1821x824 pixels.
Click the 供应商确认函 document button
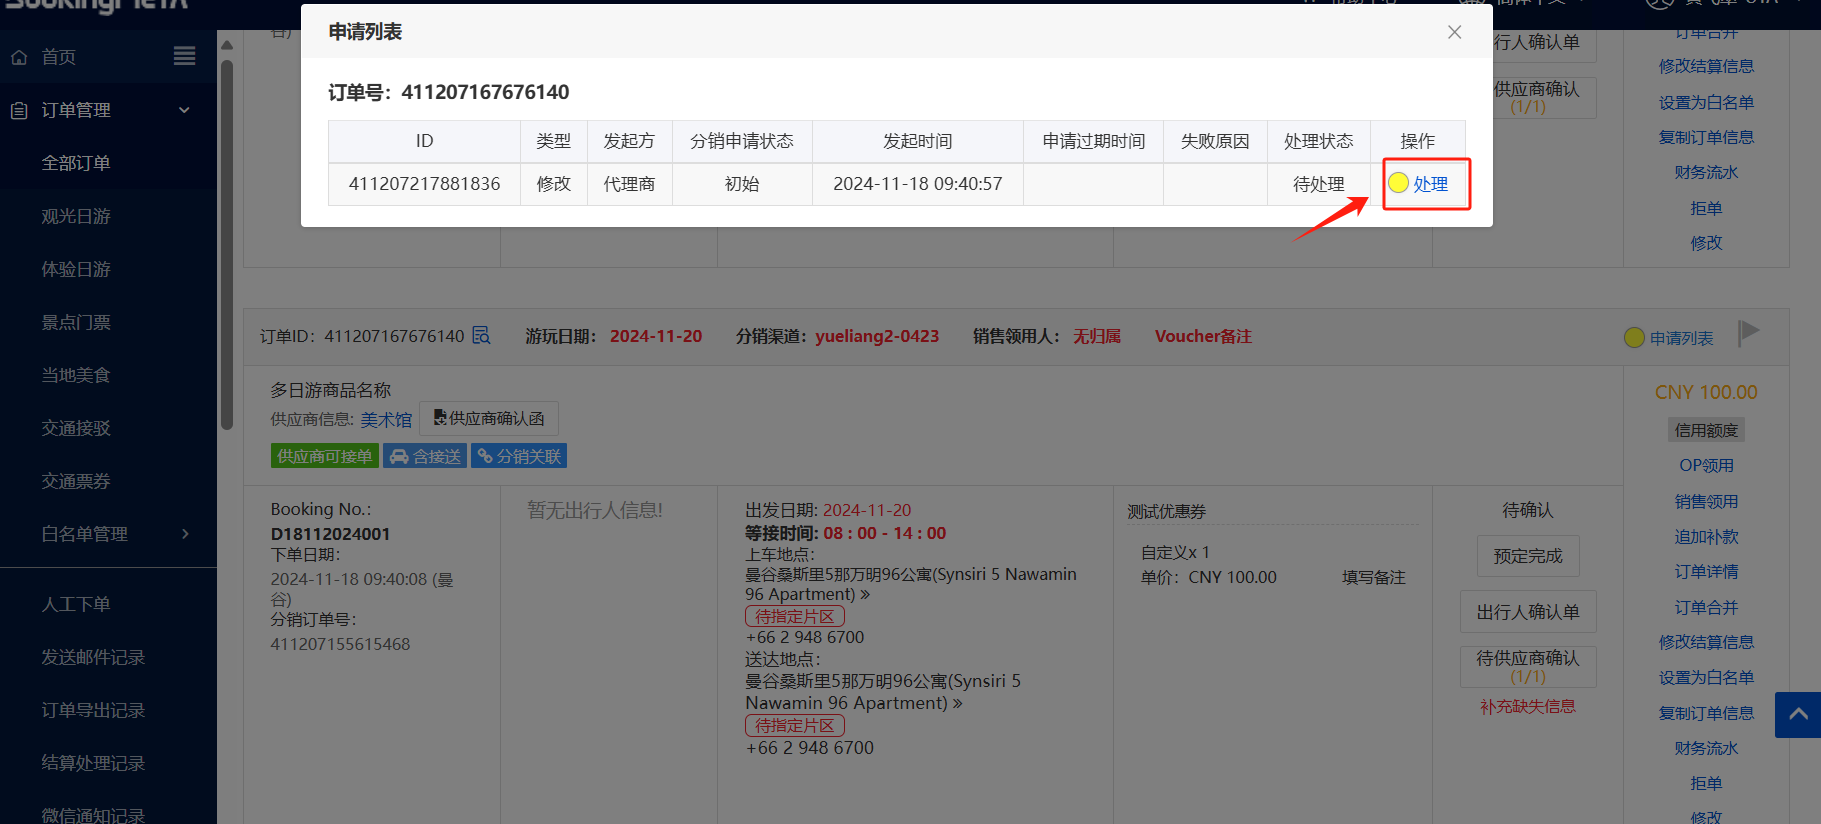tap(489, 418)
